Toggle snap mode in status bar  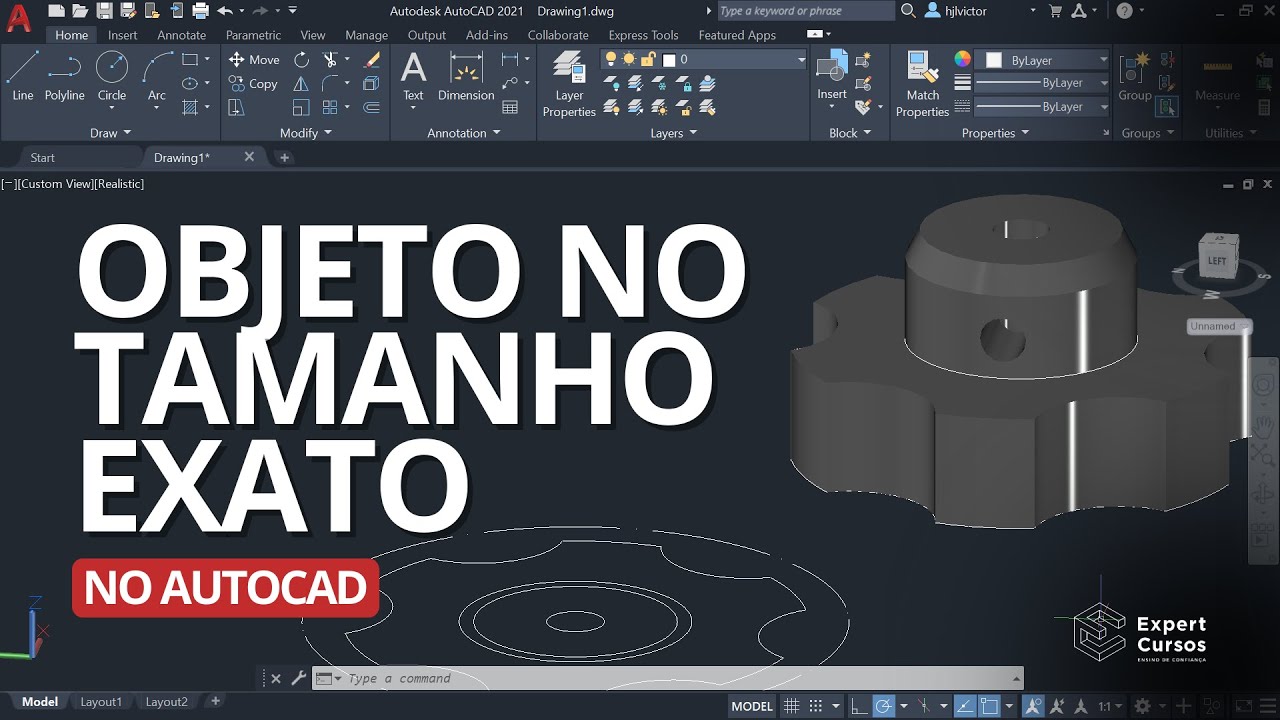[815, 706]
